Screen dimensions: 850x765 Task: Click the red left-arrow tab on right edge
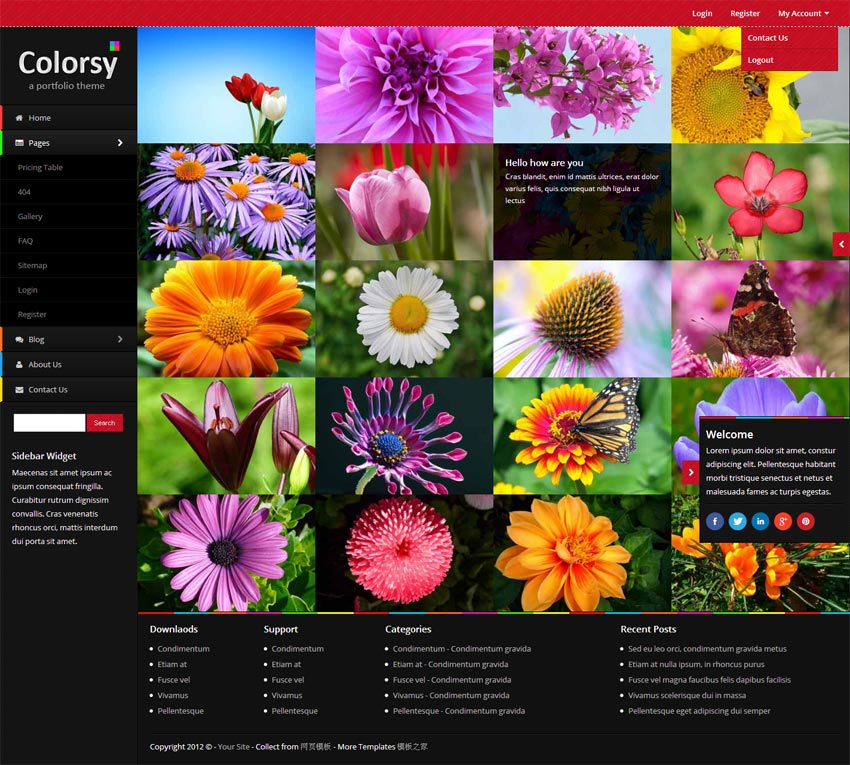point(841,244)
